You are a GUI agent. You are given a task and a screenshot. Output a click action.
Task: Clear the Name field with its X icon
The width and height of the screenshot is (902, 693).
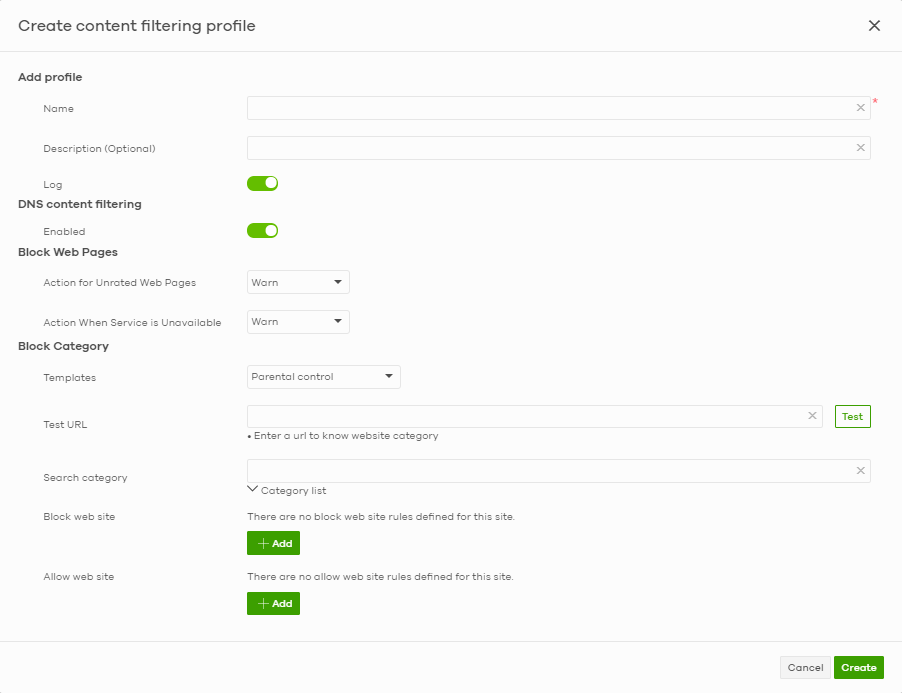pos(861,108)
